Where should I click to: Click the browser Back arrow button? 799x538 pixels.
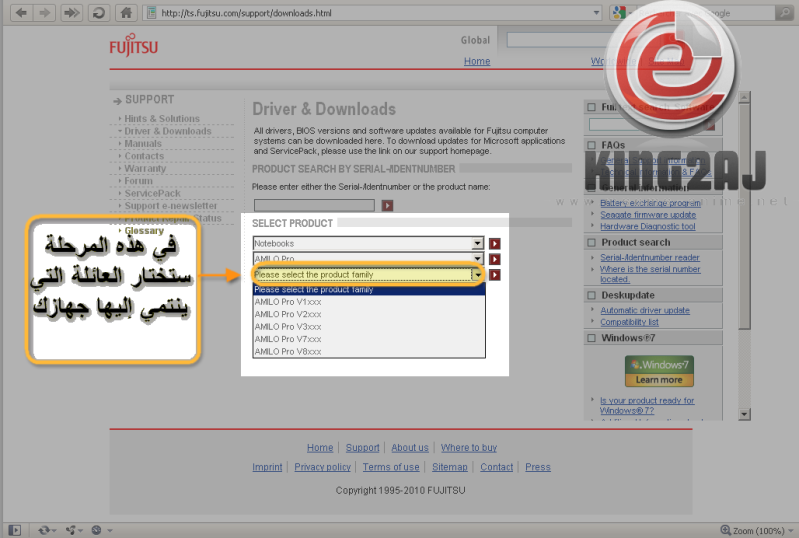pos(18,13)
